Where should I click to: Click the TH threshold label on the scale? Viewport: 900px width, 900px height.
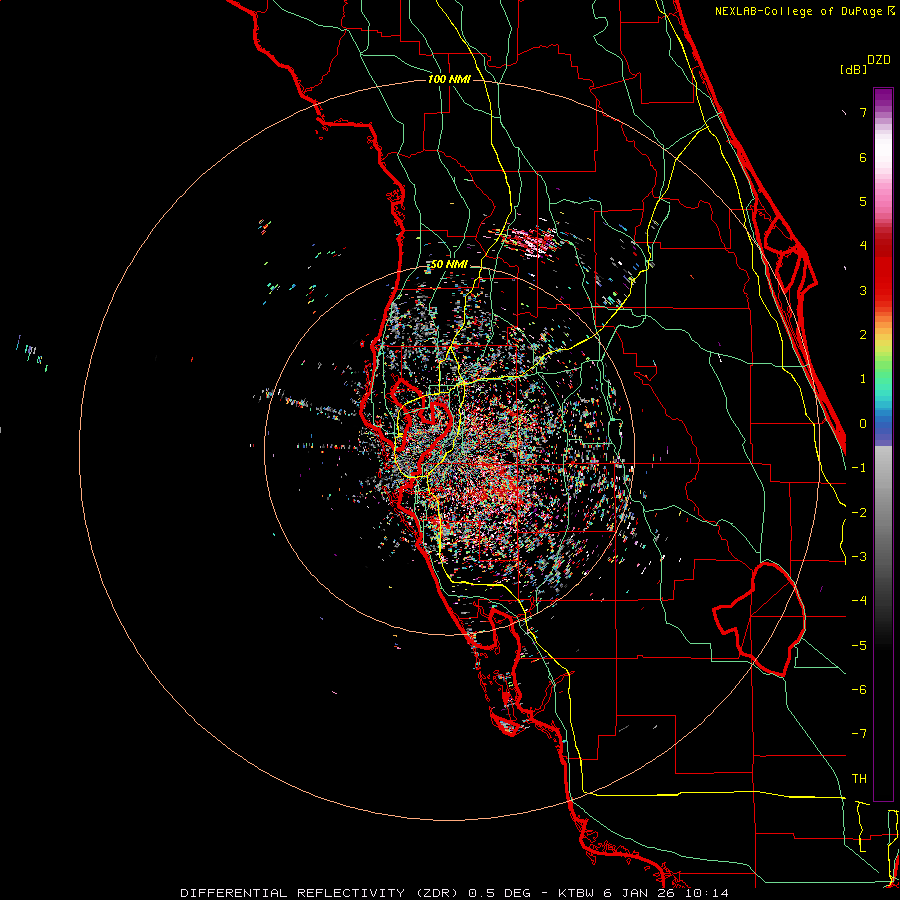click(x=859, y=779)
